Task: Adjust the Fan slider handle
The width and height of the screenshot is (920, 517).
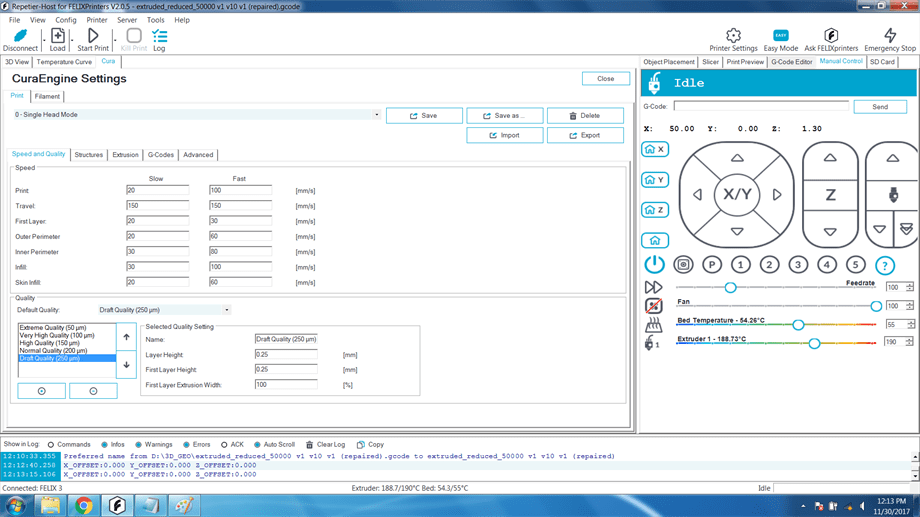Action: click(x=875, y=306)
